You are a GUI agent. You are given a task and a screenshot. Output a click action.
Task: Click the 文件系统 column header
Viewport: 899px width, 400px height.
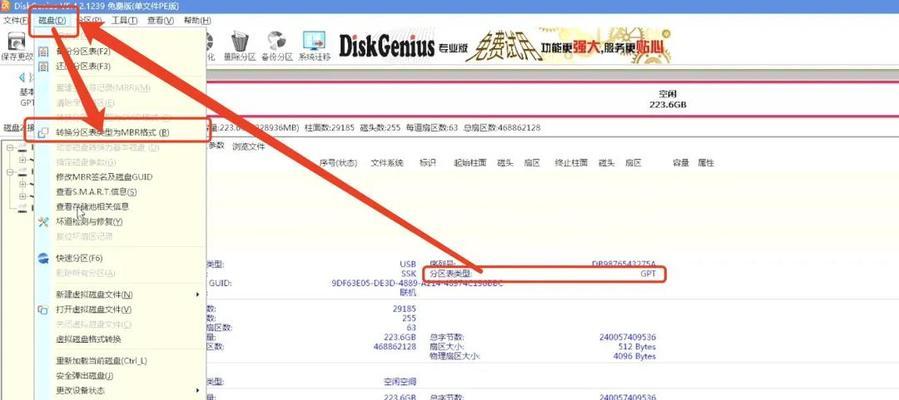pyautogui.click(x=387, y=163)
